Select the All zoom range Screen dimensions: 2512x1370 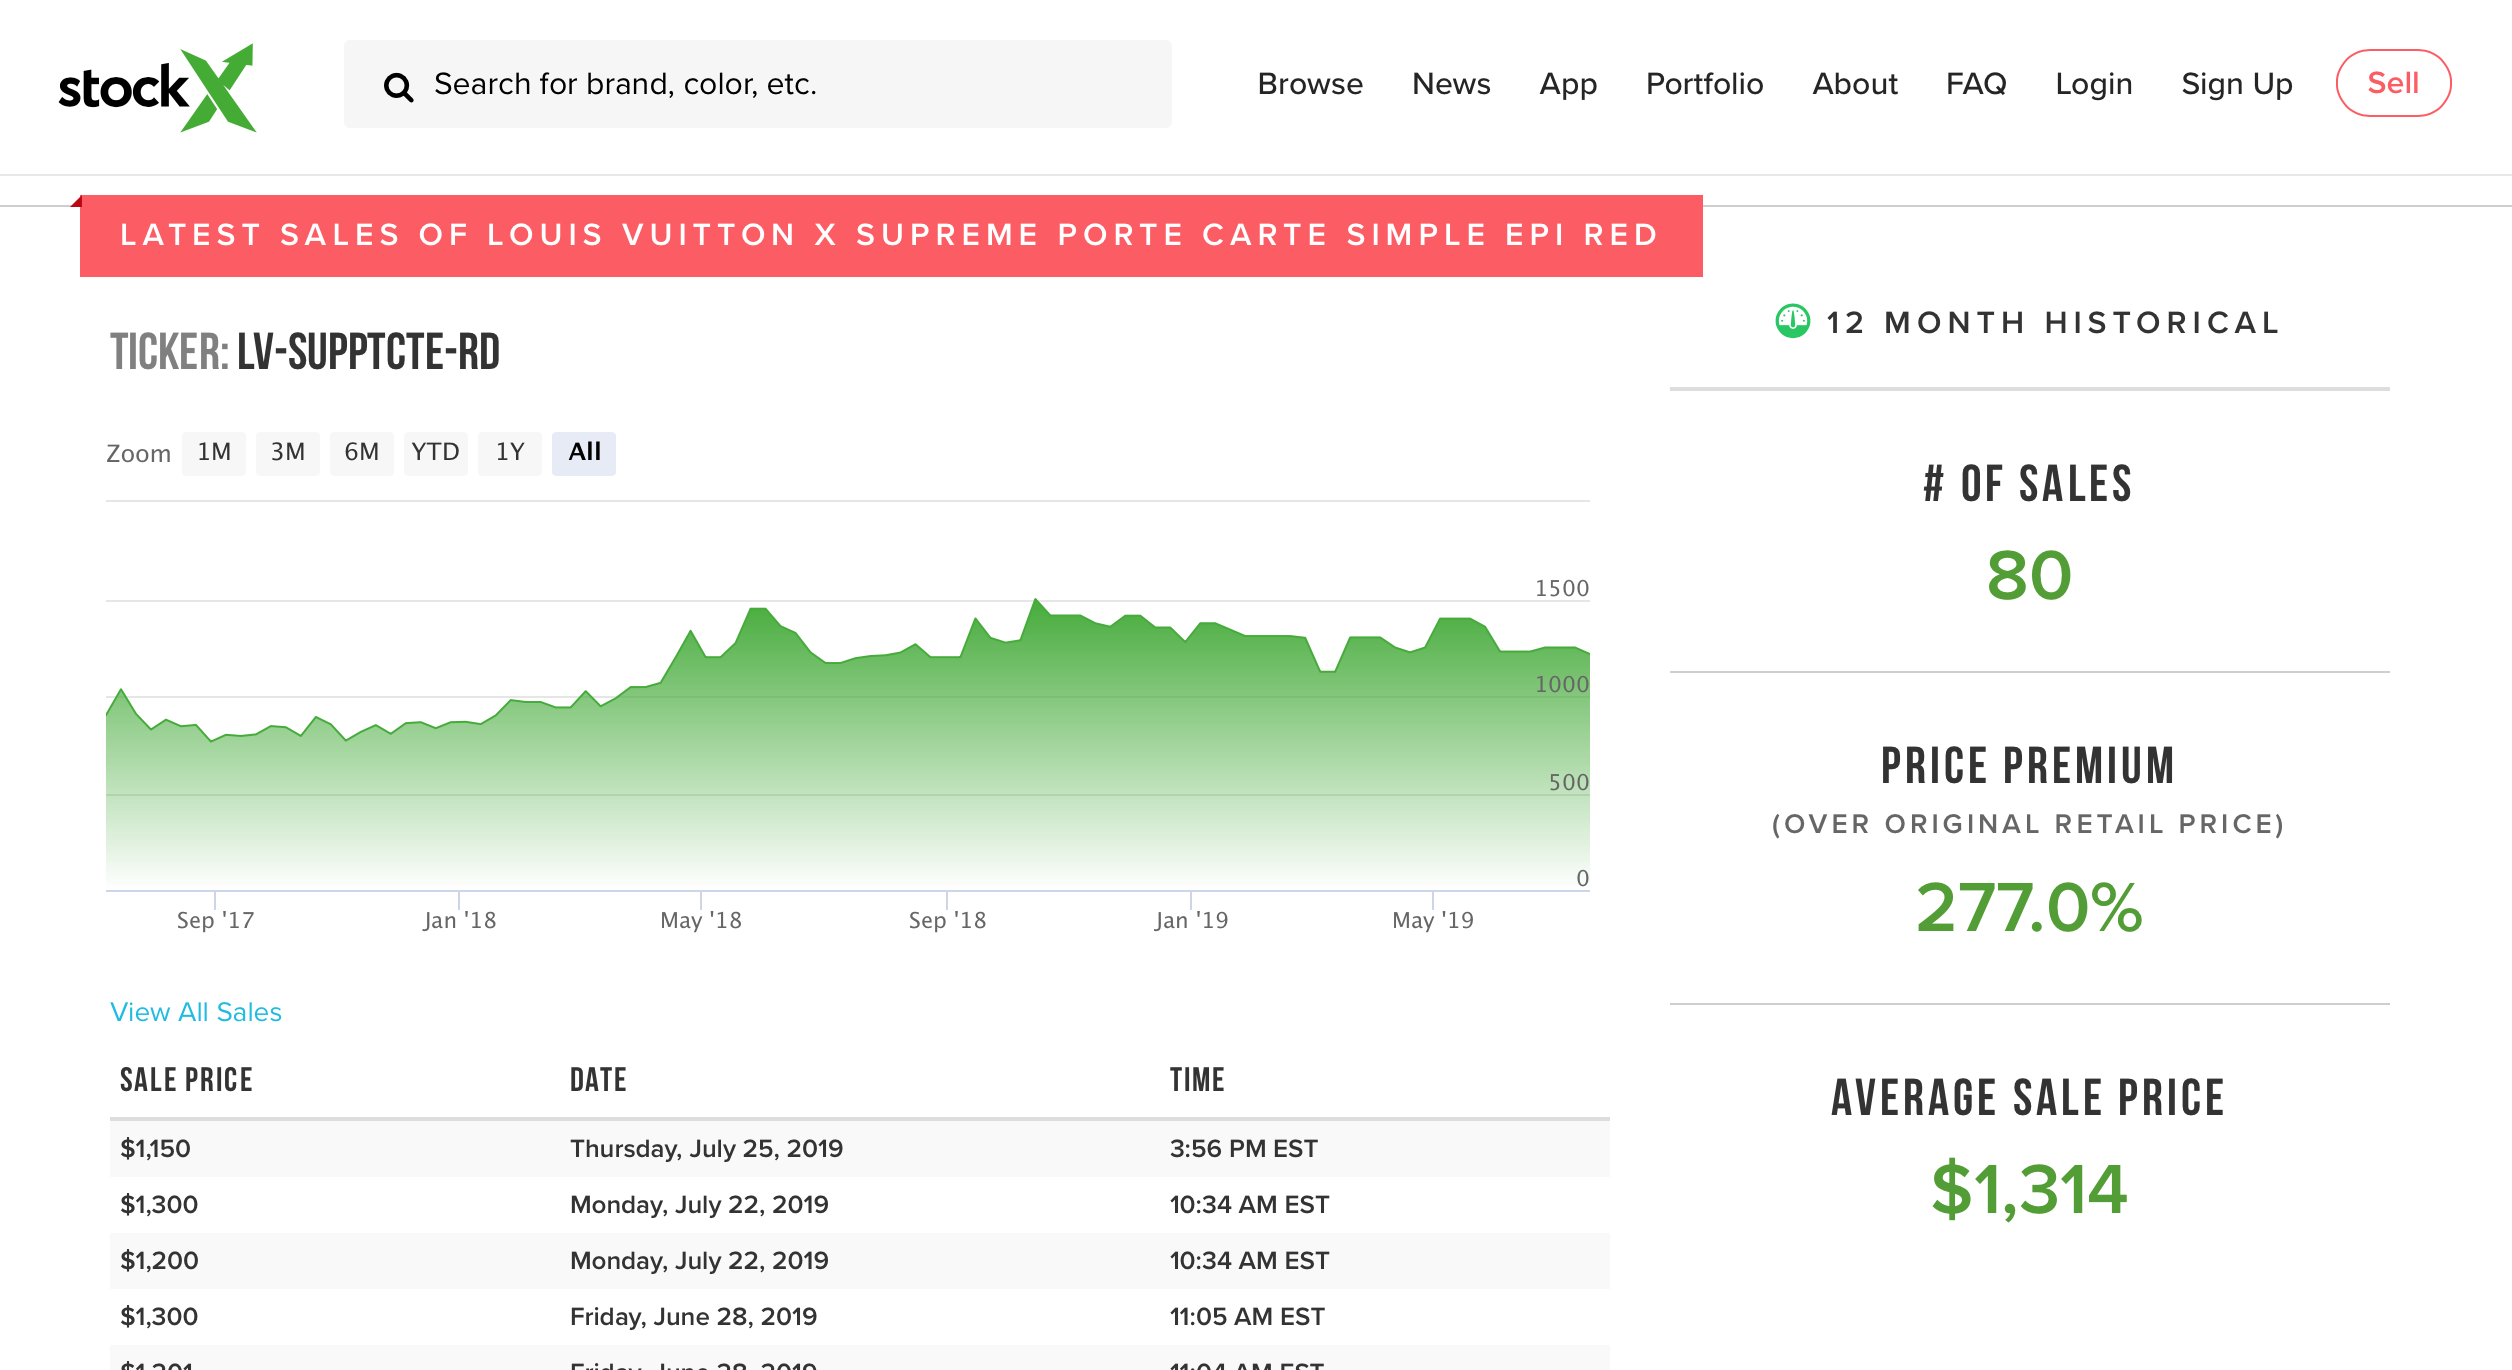tap(584, 452)
